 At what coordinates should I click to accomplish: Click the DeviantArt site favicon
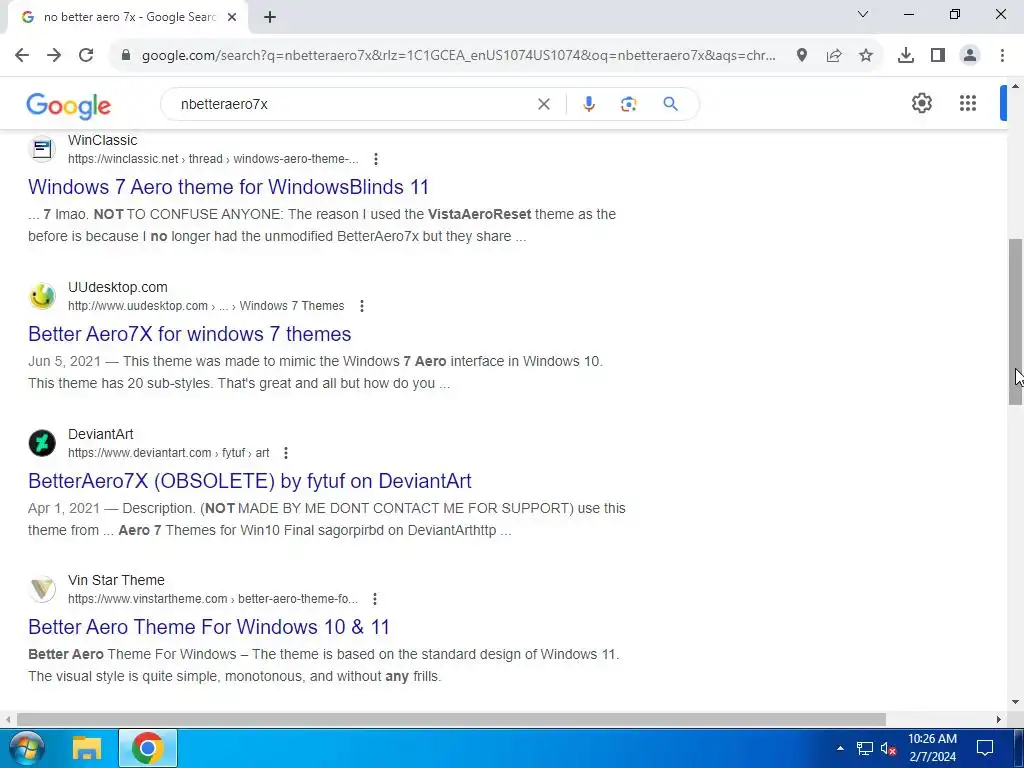pos(42,443)
